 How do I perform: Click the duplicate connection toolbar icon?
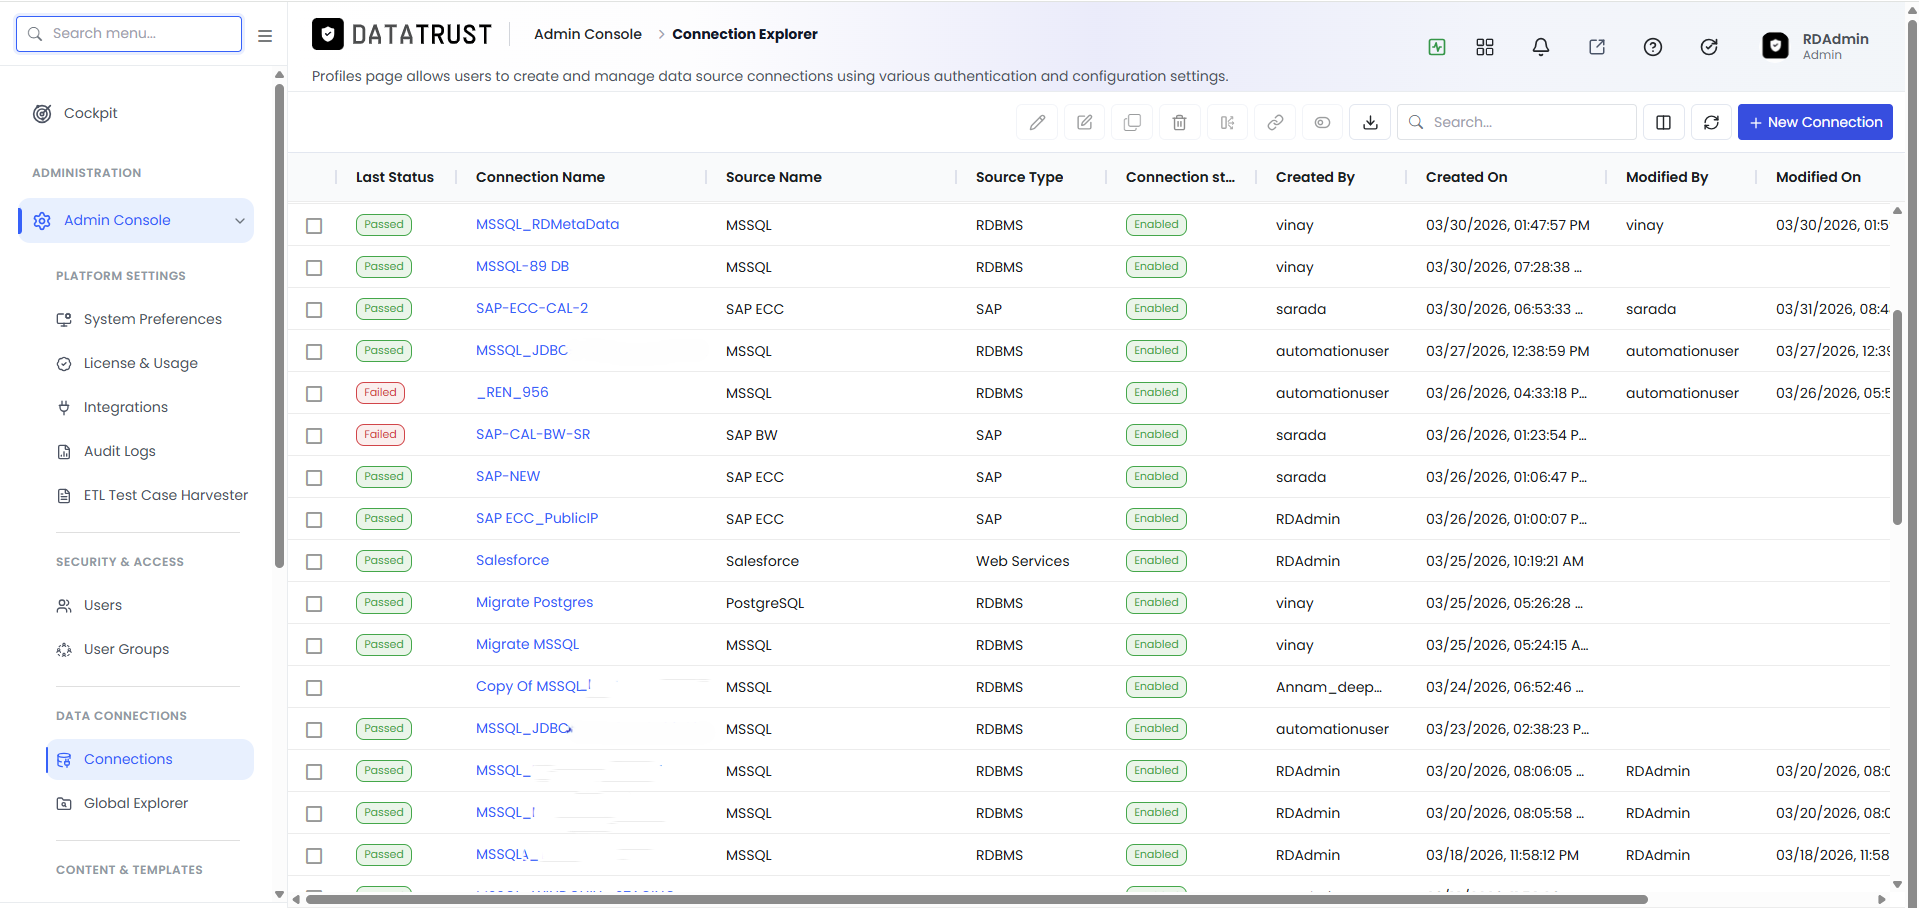(1132, 122)
